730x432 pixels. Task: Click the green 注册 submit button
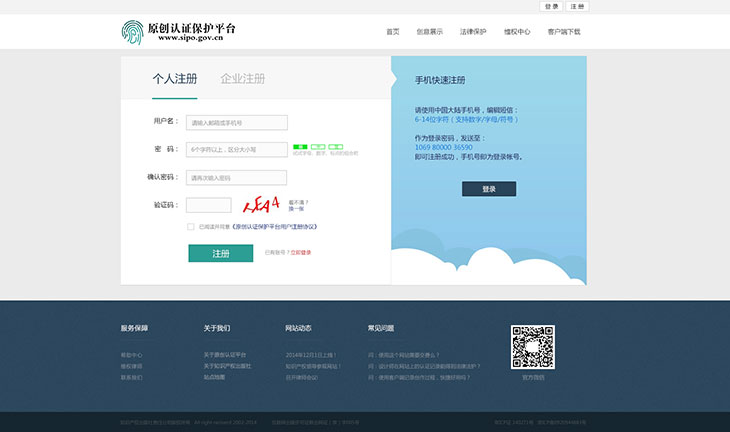[x=221, y=254]
